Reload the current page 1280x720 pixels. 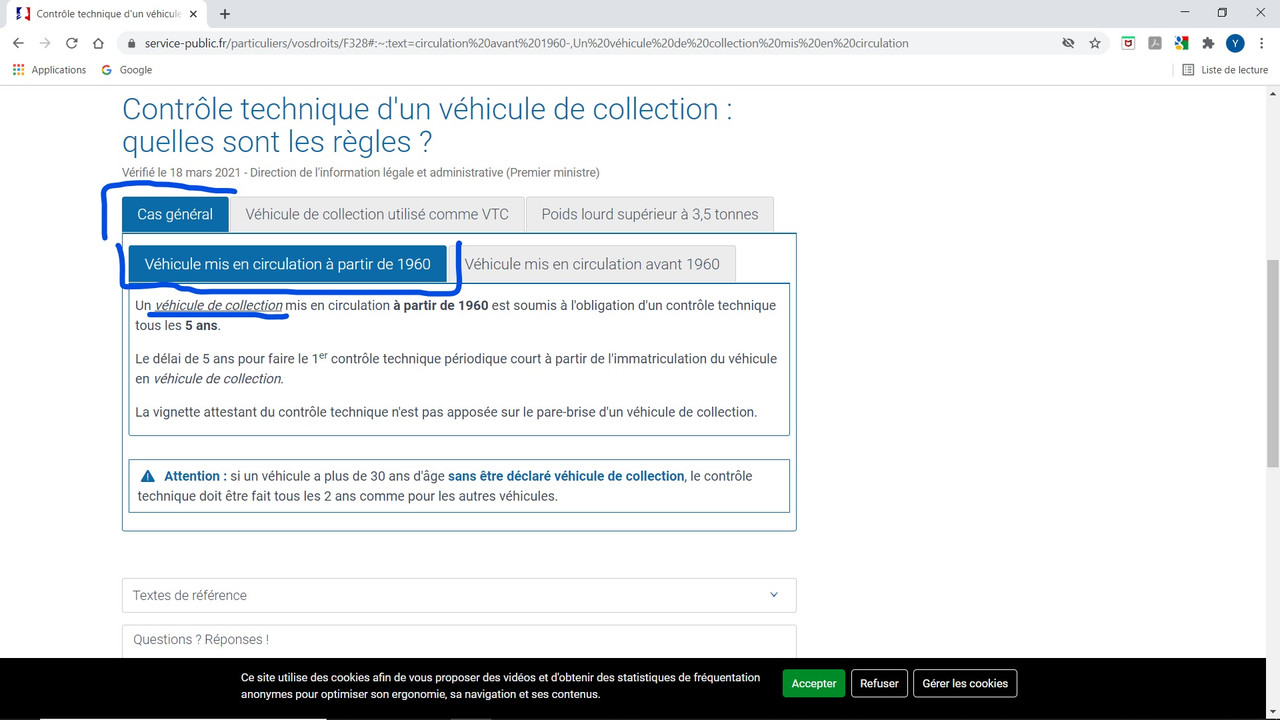click(x=72, y=43)
